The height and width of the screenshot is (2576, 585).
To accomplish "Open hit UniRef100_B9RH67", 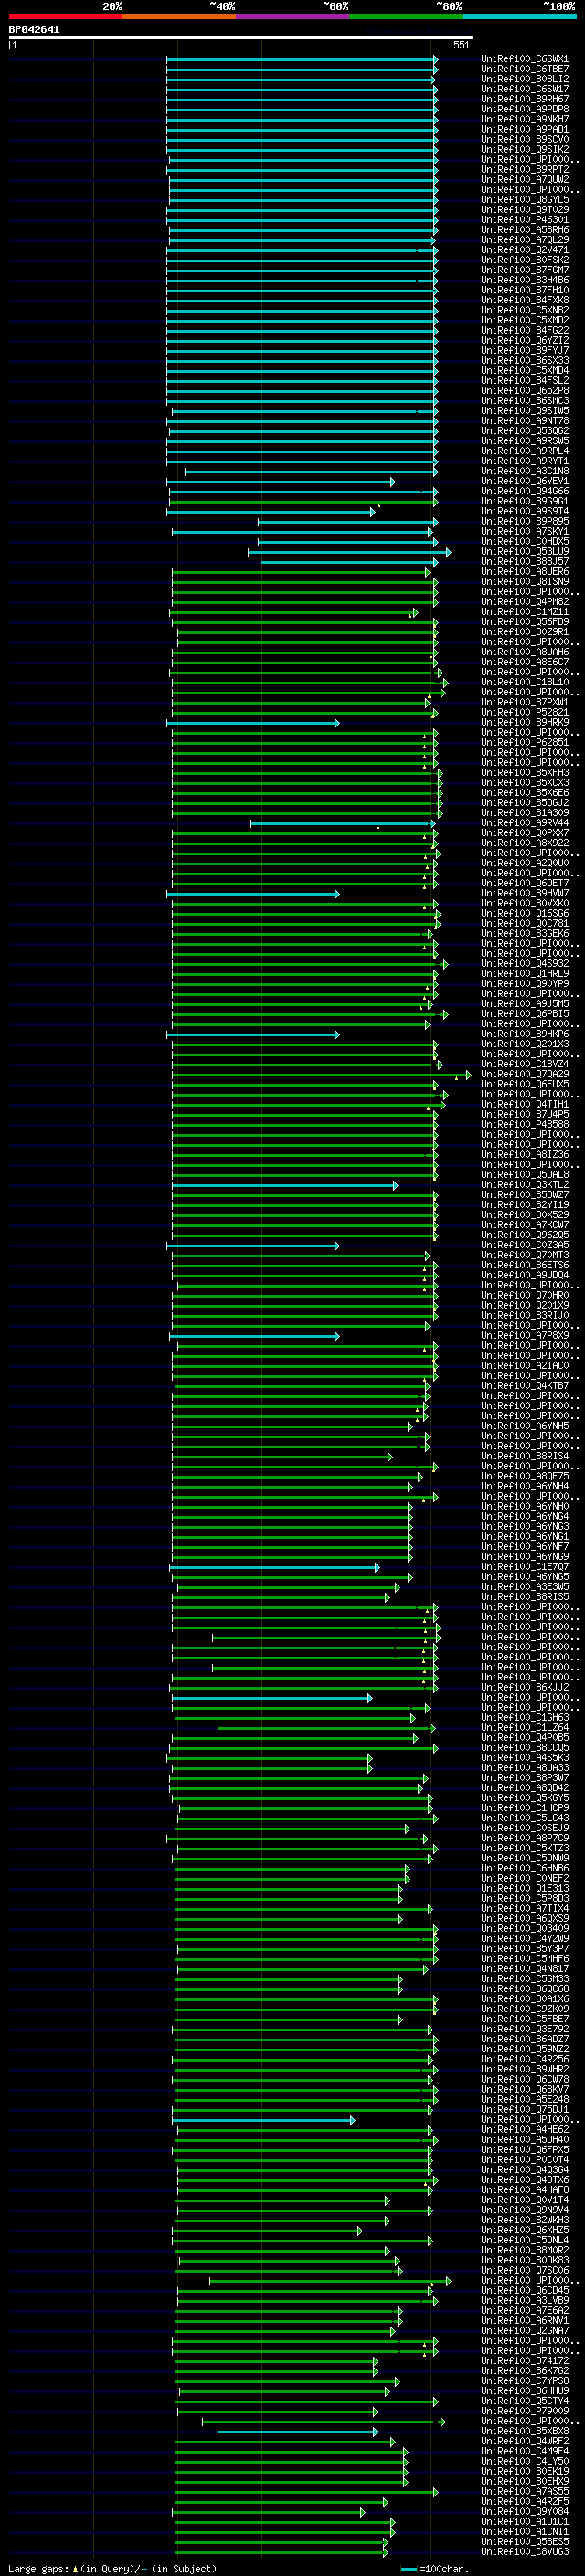I will pos(524,99).
